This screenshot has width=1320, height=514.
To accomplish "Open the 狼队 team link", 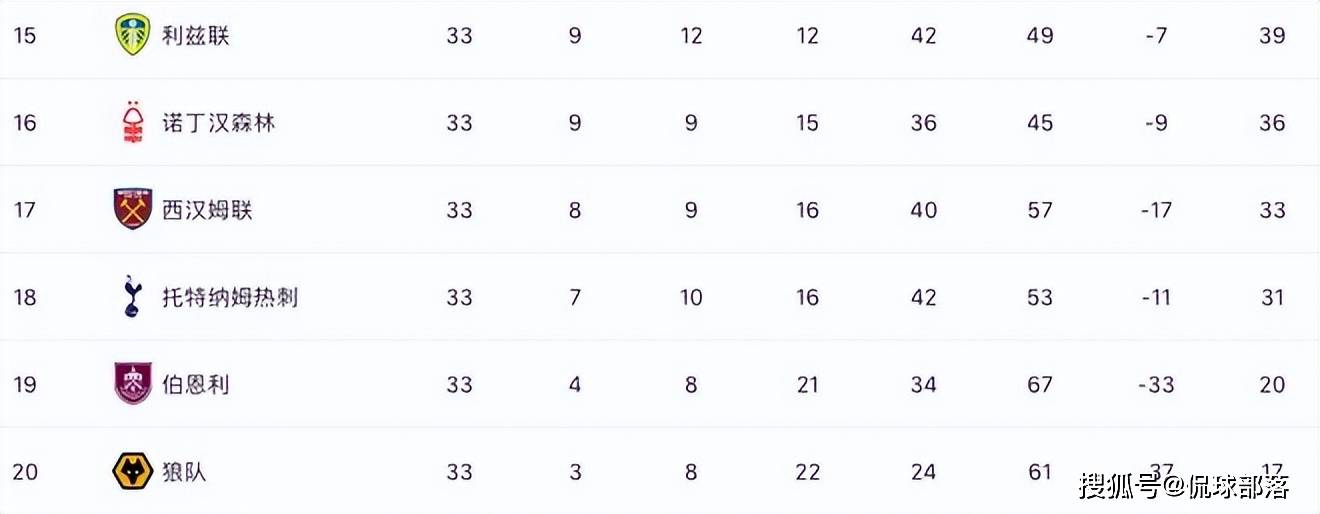I will (x=185, y=472).
